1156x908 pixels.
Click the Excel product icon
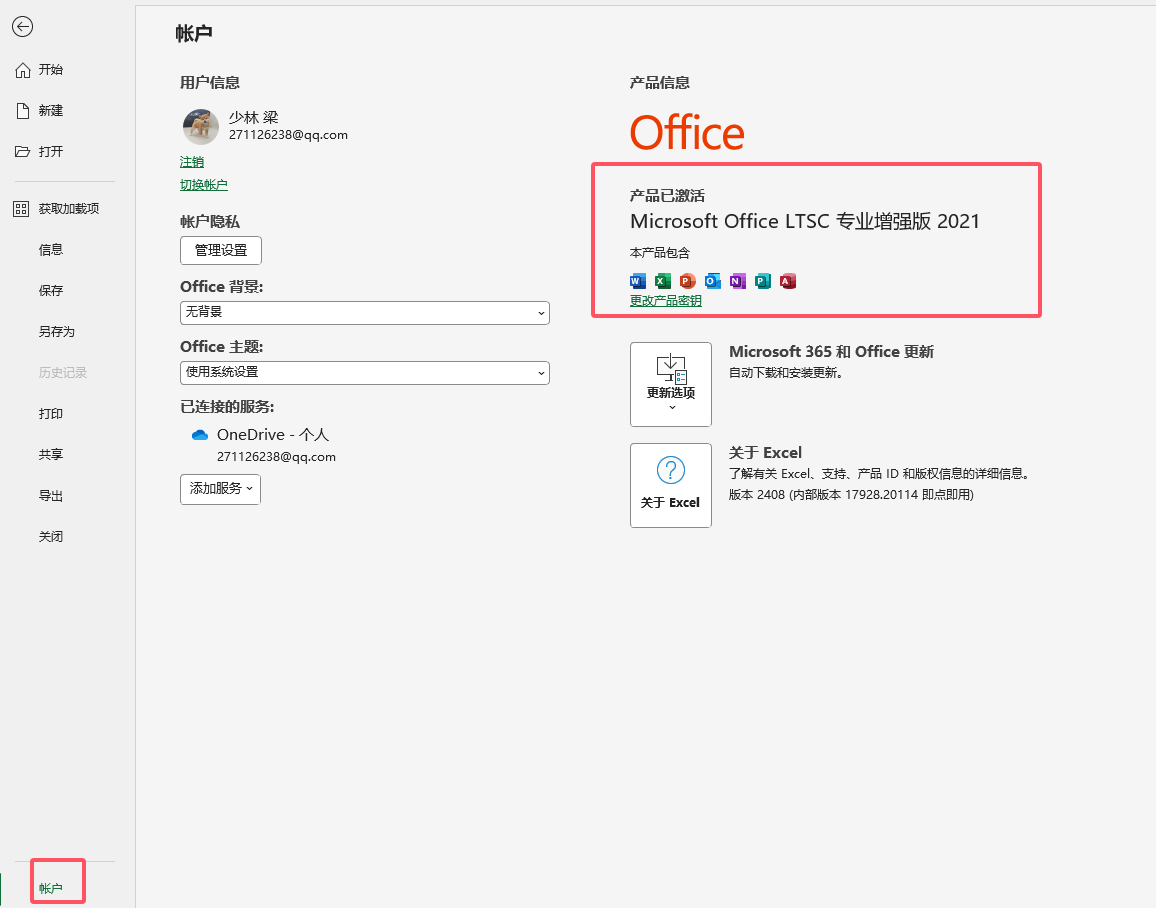click(663, 281)
